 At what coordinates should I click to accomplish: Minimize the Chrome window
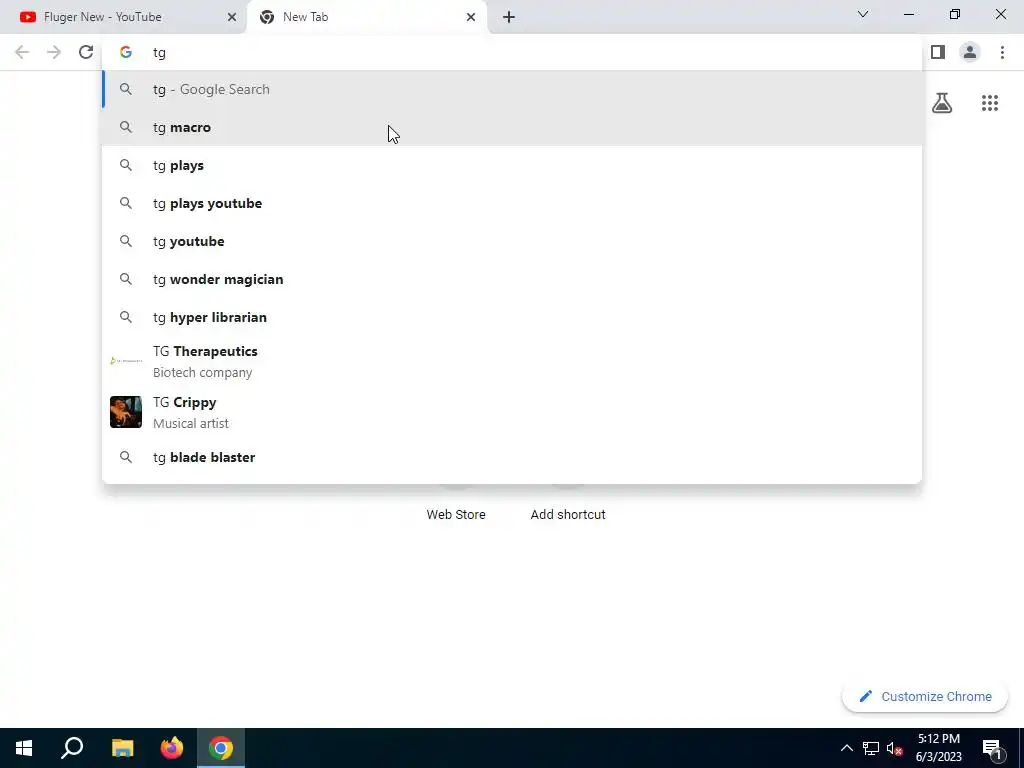909,14
